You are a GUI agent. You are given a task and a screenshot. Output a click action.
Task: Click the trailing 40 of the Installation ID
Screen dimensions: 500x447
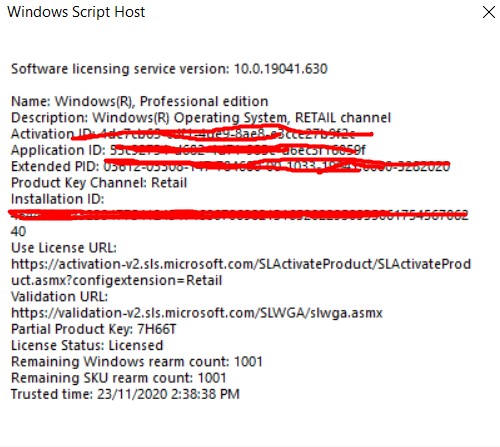click(x=18, y=232)
